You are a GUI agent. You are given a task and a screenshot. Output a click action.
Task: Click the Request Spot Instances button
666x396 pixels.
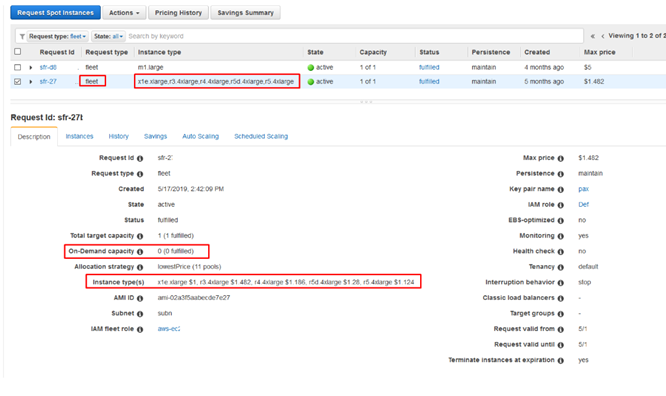click(55, 13)
